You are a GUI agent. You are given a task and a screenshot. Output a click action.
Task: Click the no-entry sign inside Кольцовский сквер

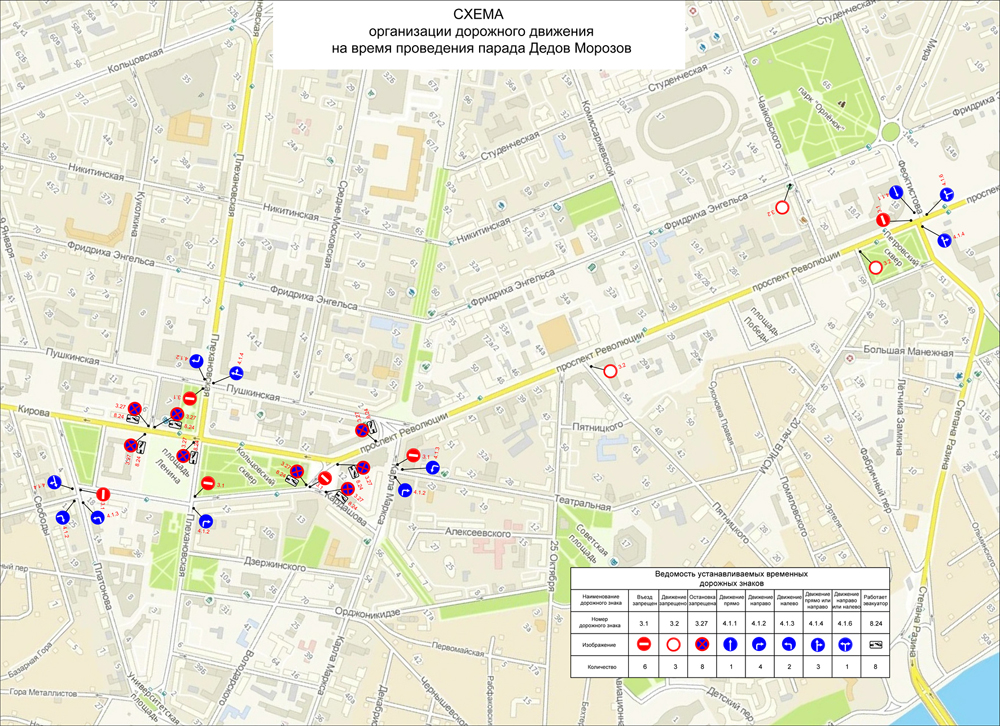[207, 484]
